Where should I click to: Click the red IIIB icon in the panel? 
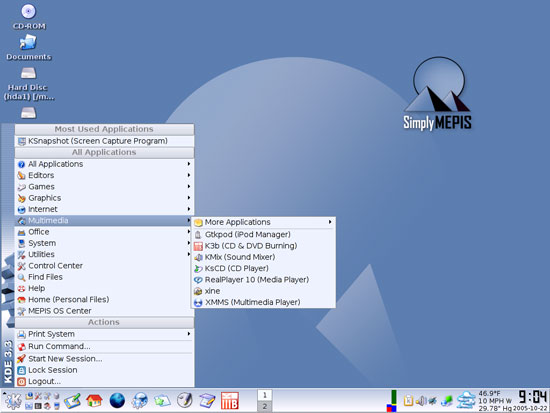230,401
